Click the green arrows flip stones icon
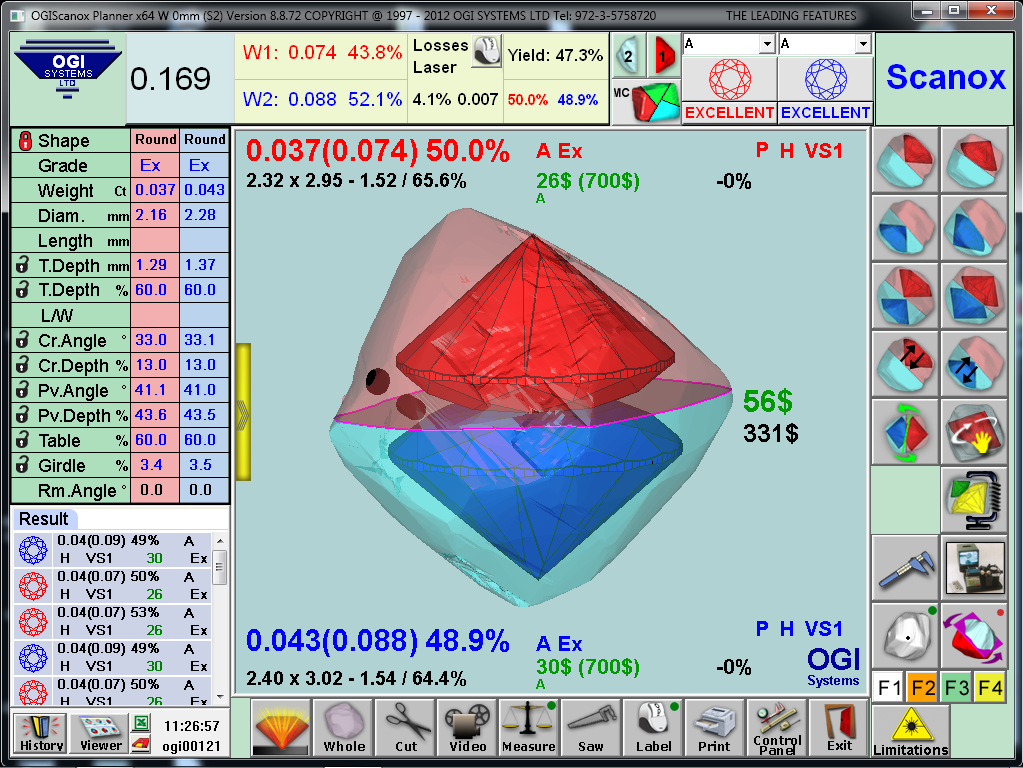 pyautogui.click(x=905, y=432)
